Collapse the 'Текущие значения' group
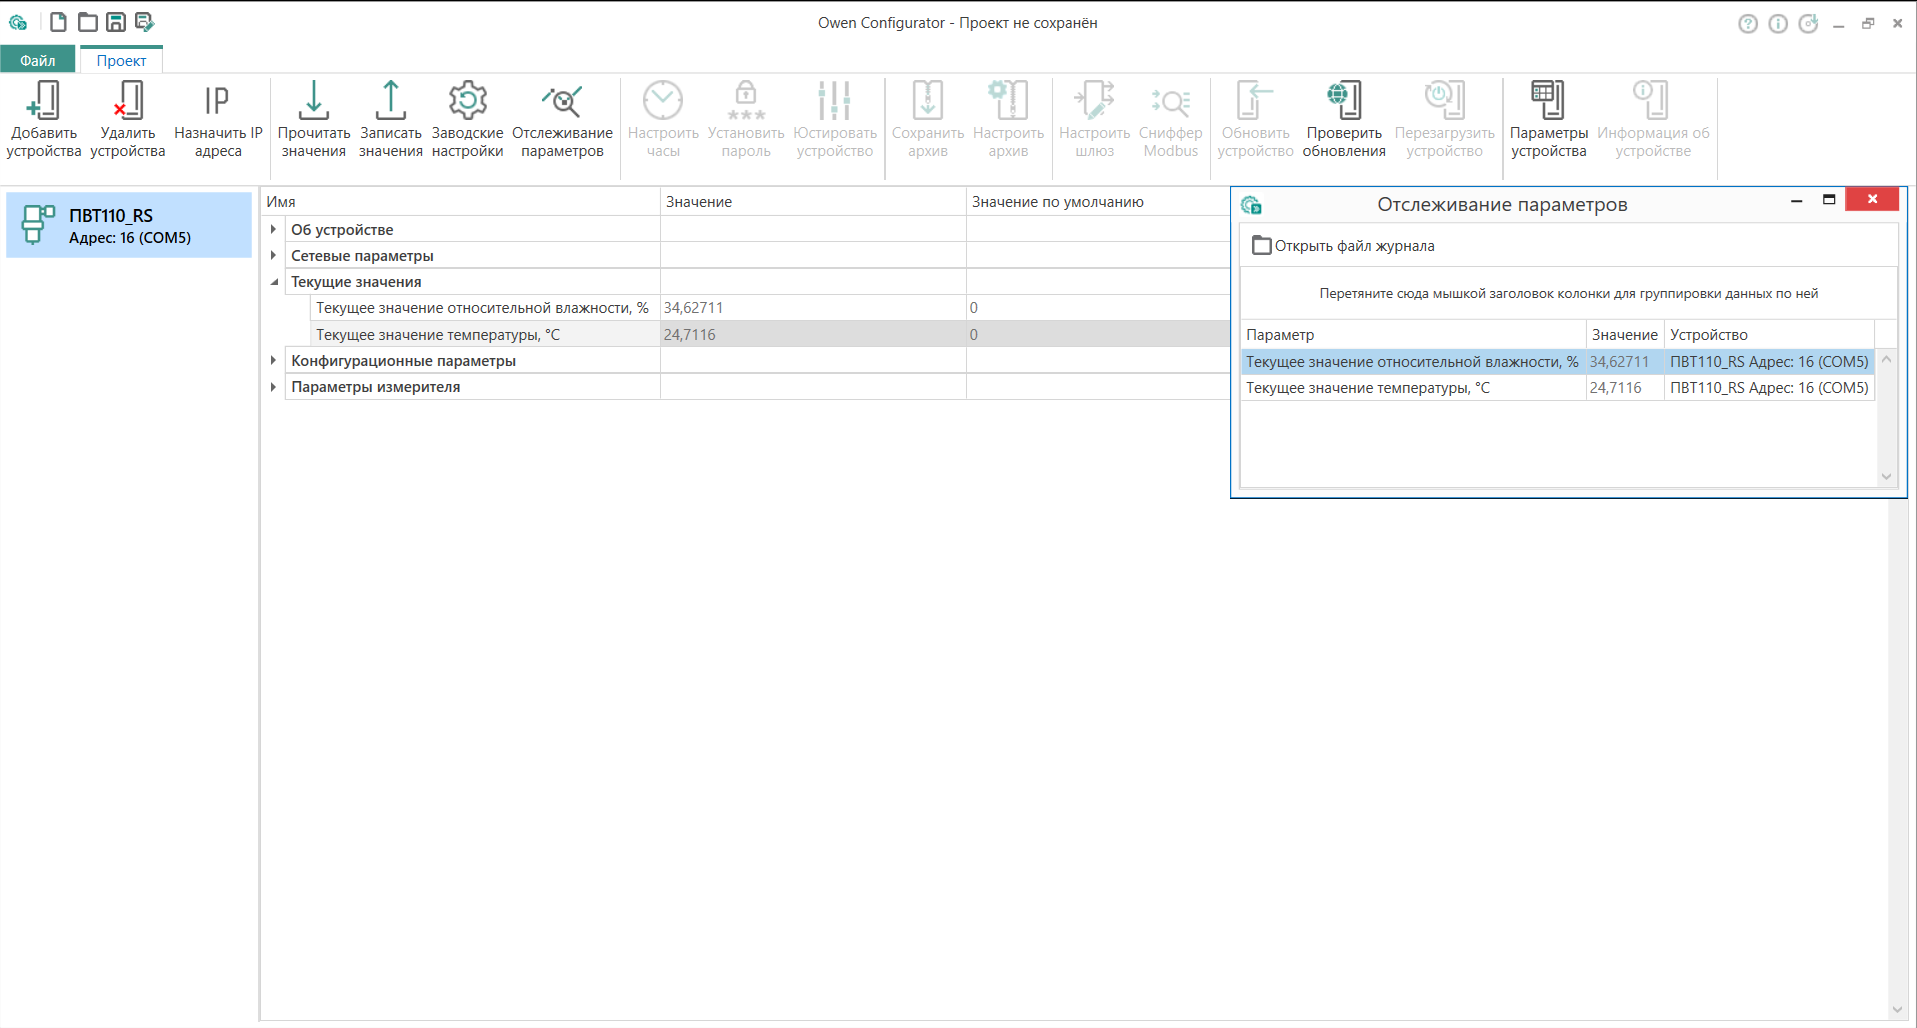The height and width of the screenshot is (1028, 1917). coord(273,282)
